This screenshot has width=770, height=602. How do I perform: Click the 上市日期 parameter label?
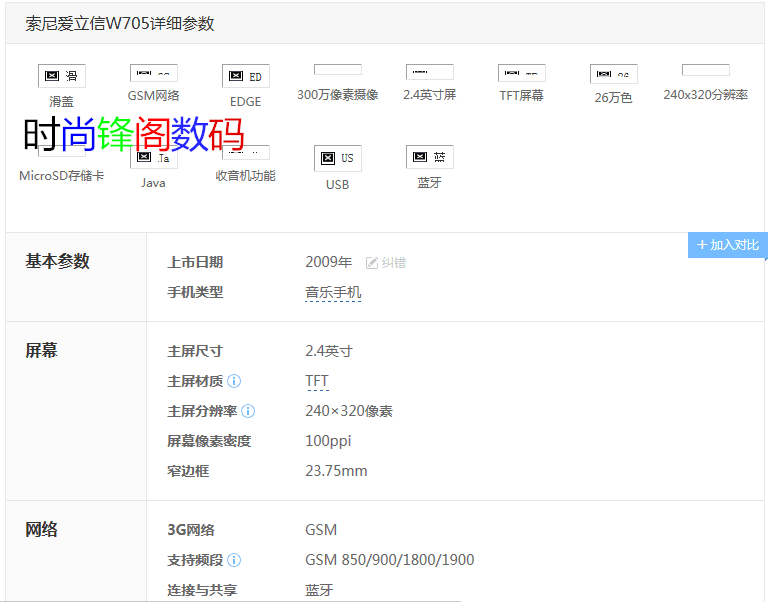point(195,262)
